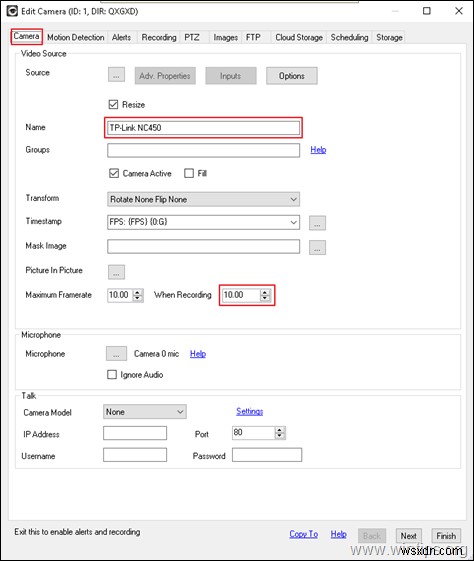Browse for a Mask Image file
The width and height of the screenshot is (474, 561).
(x=317, y=248)
